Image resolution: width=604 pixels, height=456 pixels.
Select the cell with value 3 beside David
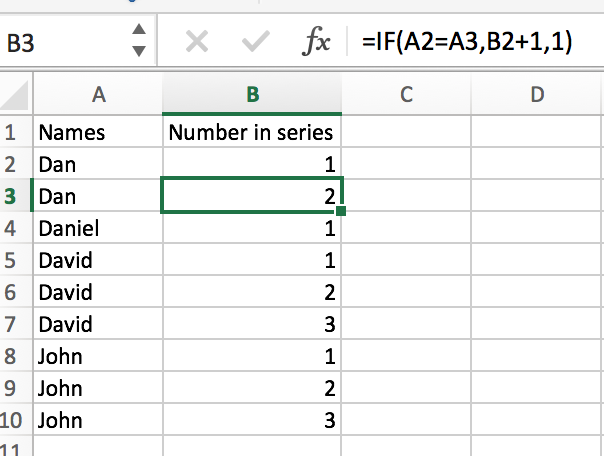click(x=252, y=324)
